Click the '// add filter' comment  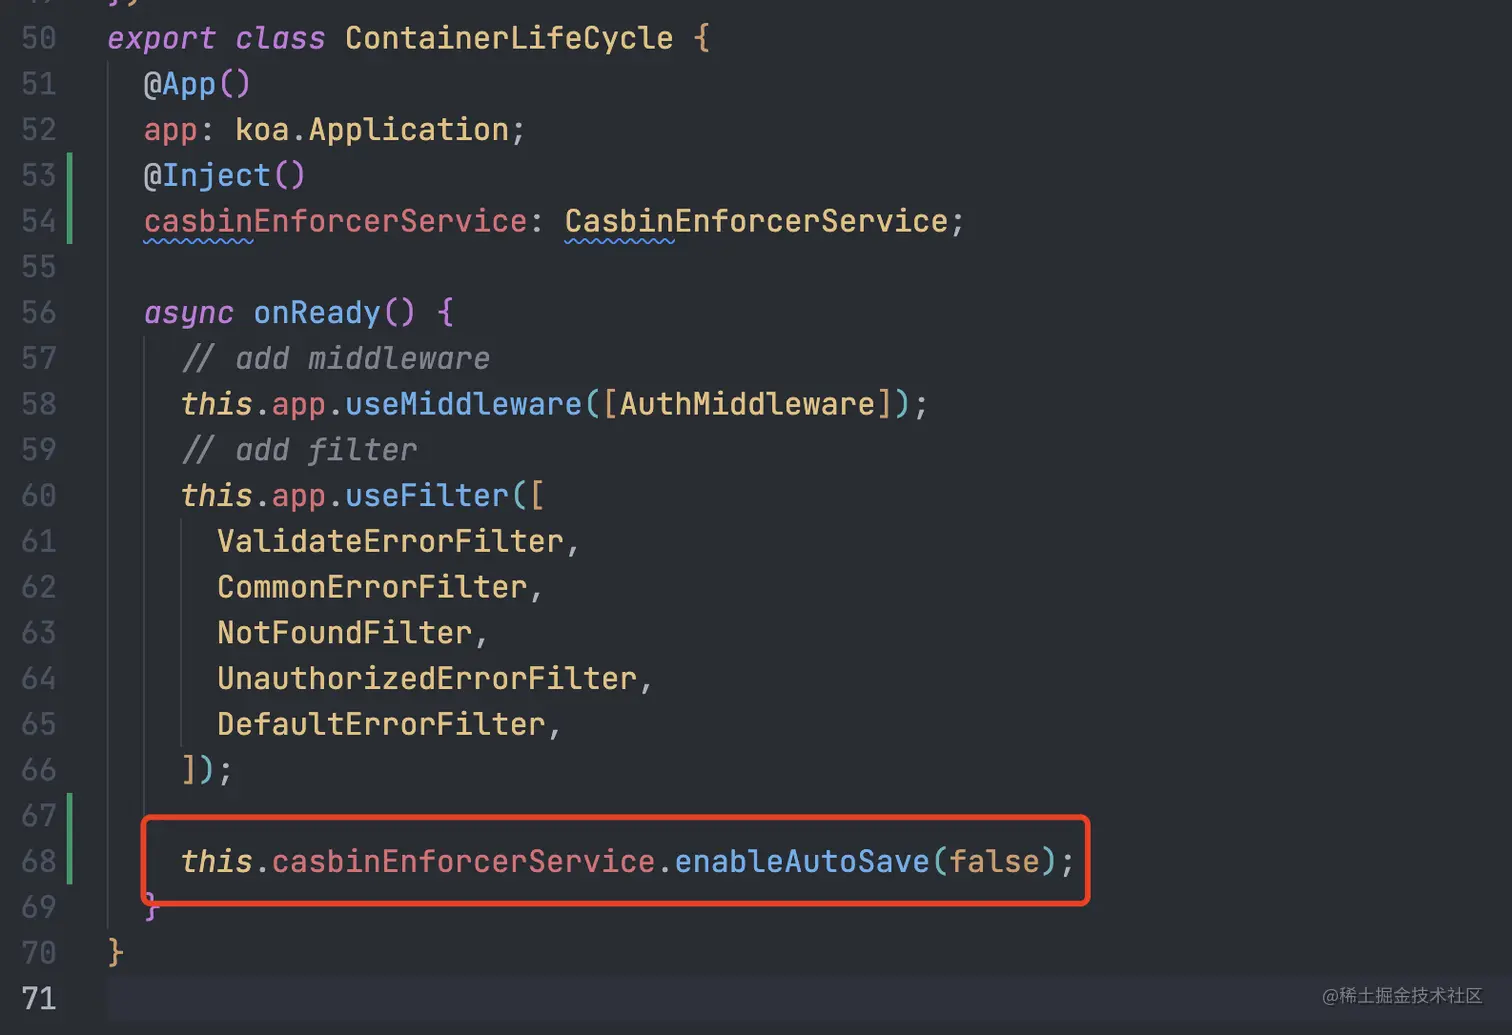pyautogui.click(x=299, y=450)
